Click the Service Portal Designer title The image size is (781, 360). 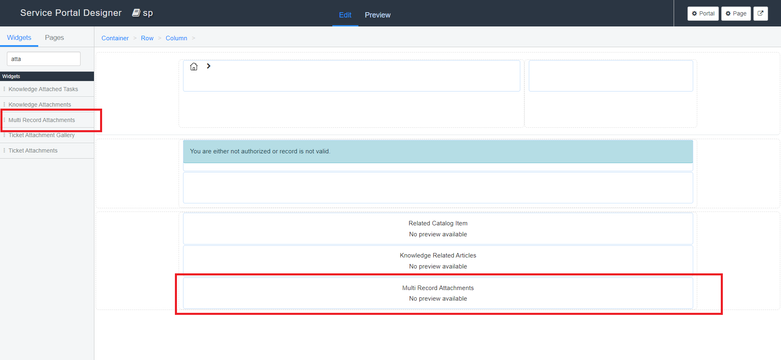point(71,13)
